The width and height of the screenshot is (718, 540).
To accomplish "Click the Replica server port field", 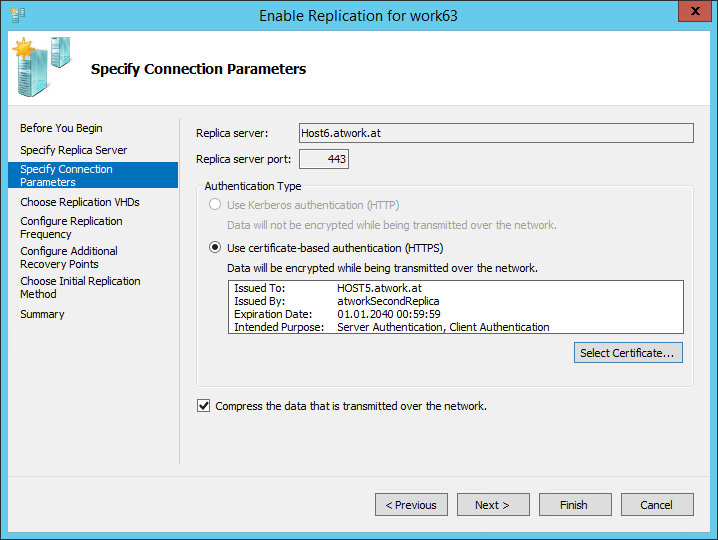I will click(x=324, y=159).
